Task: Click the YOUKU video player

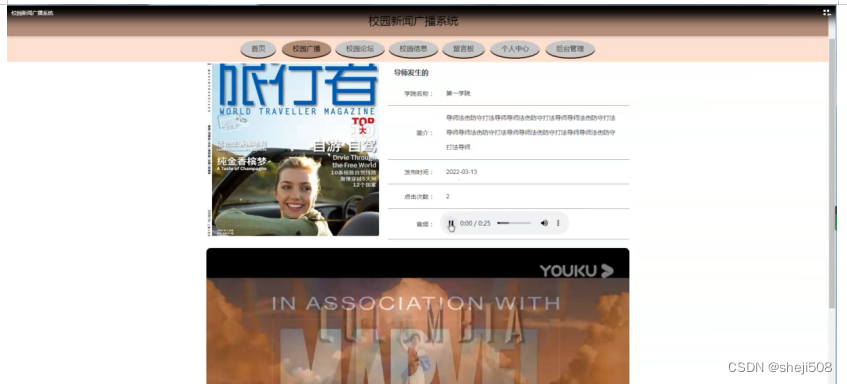Action: pyautogui.click(x=418, y=316)
